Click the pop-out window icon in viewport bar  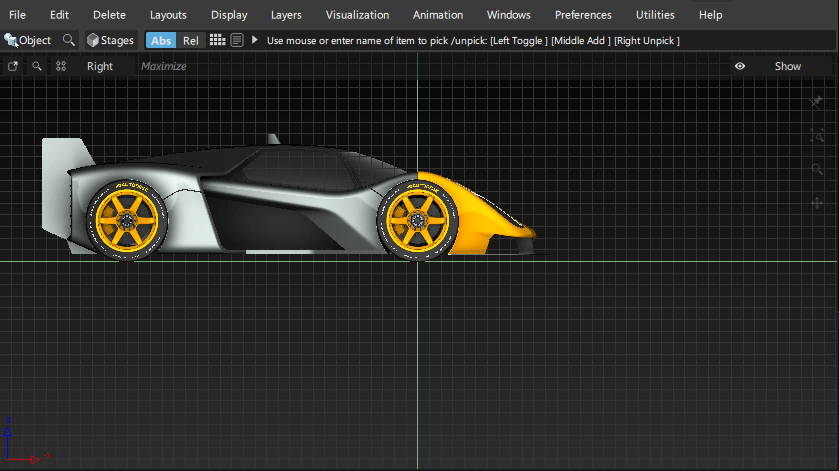click(x=13, y=66)
